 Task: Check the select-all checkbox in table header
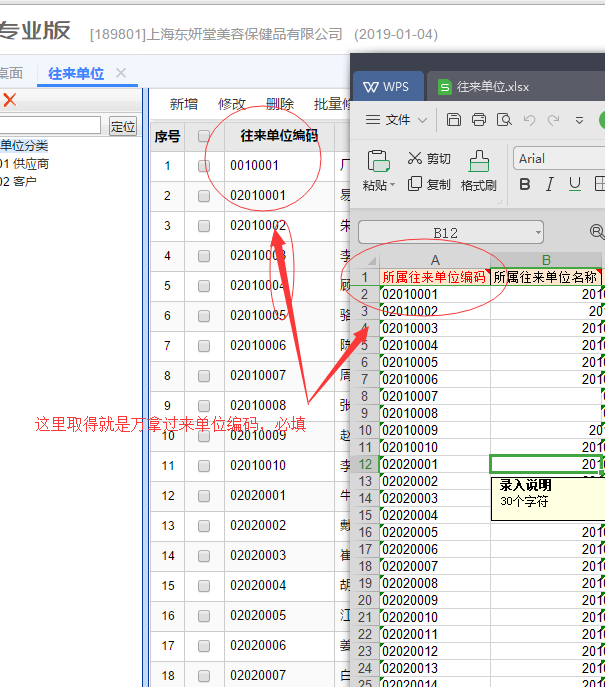coord(204,136)
